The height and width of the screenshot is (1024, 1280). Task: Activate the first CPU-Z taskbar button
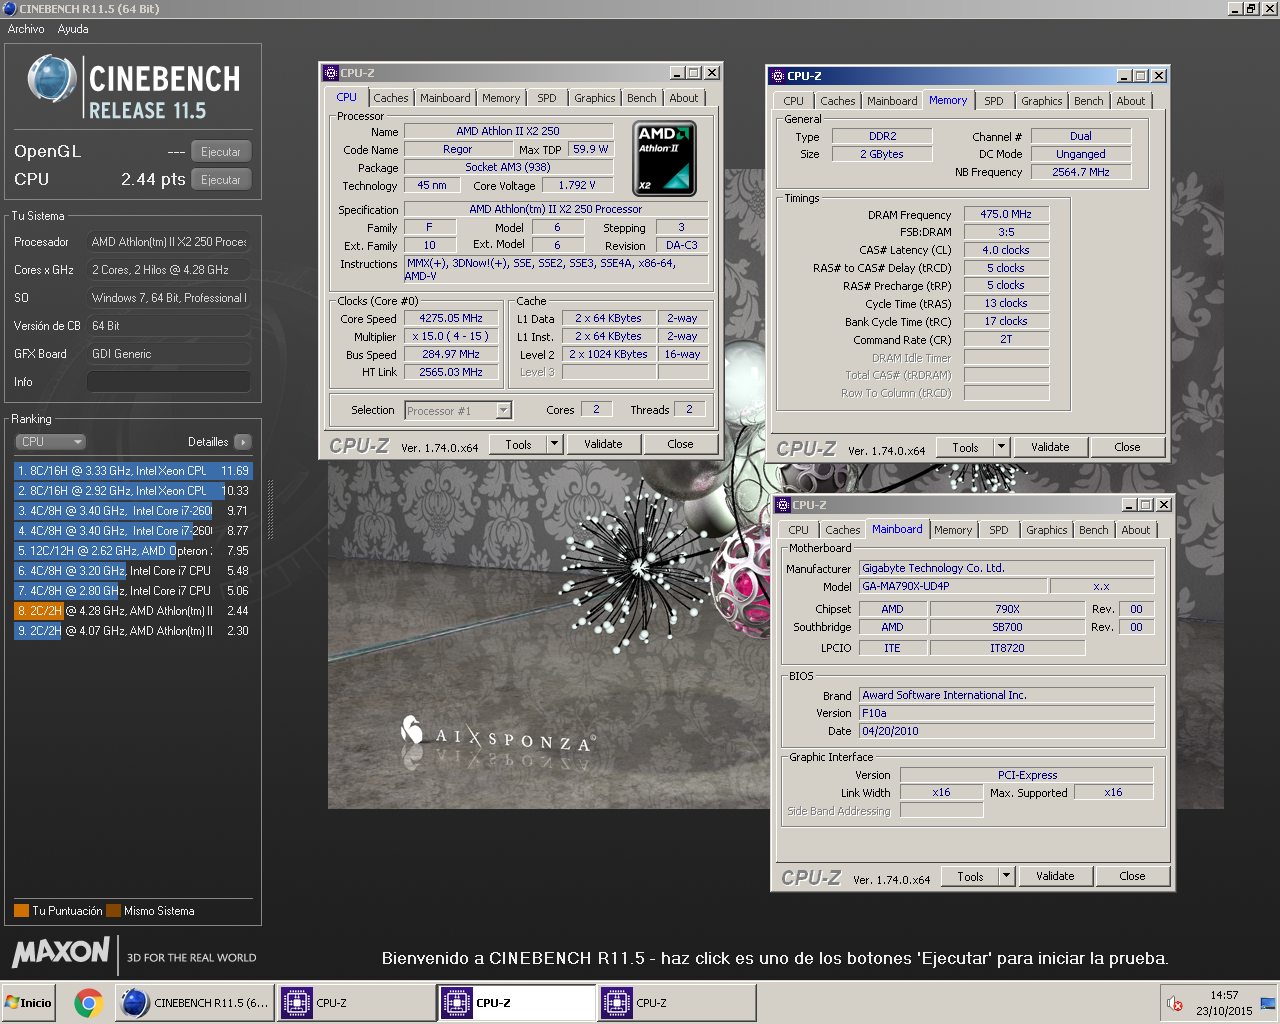(356, 1003)
